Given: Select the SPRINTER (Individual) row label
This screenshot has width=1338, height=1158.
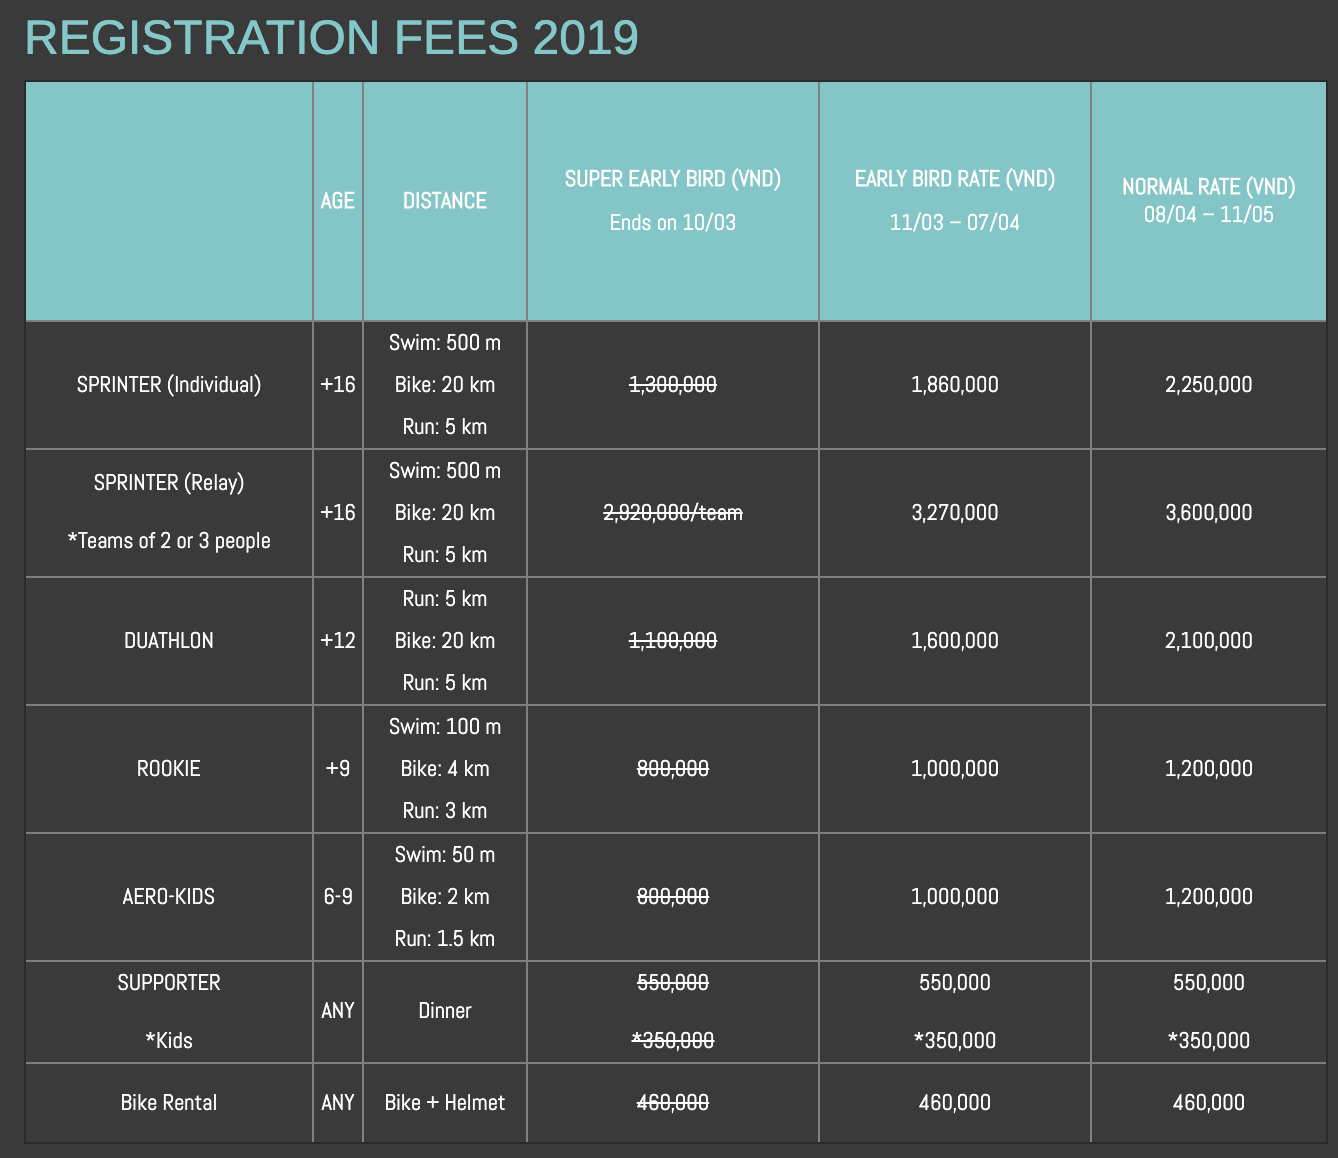Looking at the screenshot, I should pyautogui.click(x=169, y=385).
